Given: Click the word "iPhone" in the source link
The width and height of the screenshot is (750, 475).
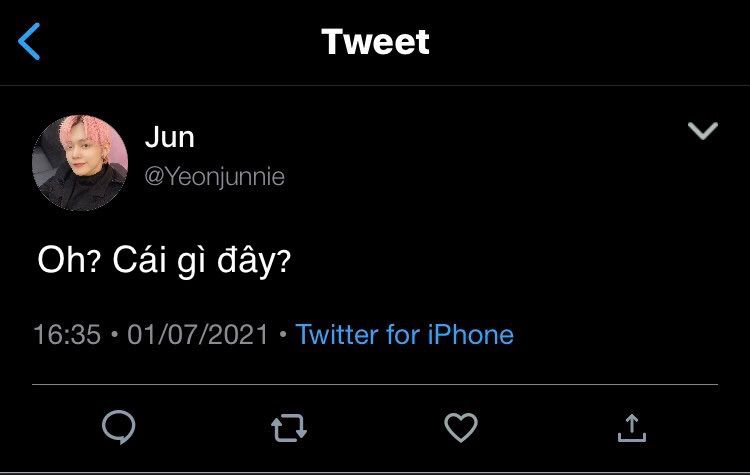Looking at the screenshot, I should click(468, 334).
